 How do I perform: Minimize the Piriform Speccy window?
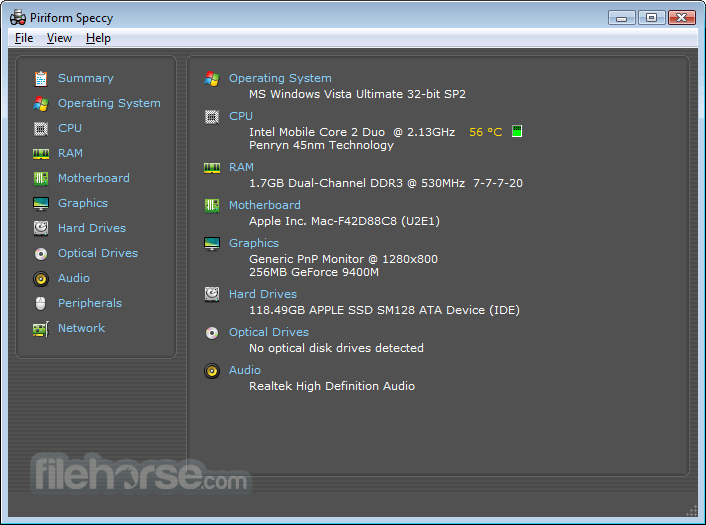(x=621, y=18)
